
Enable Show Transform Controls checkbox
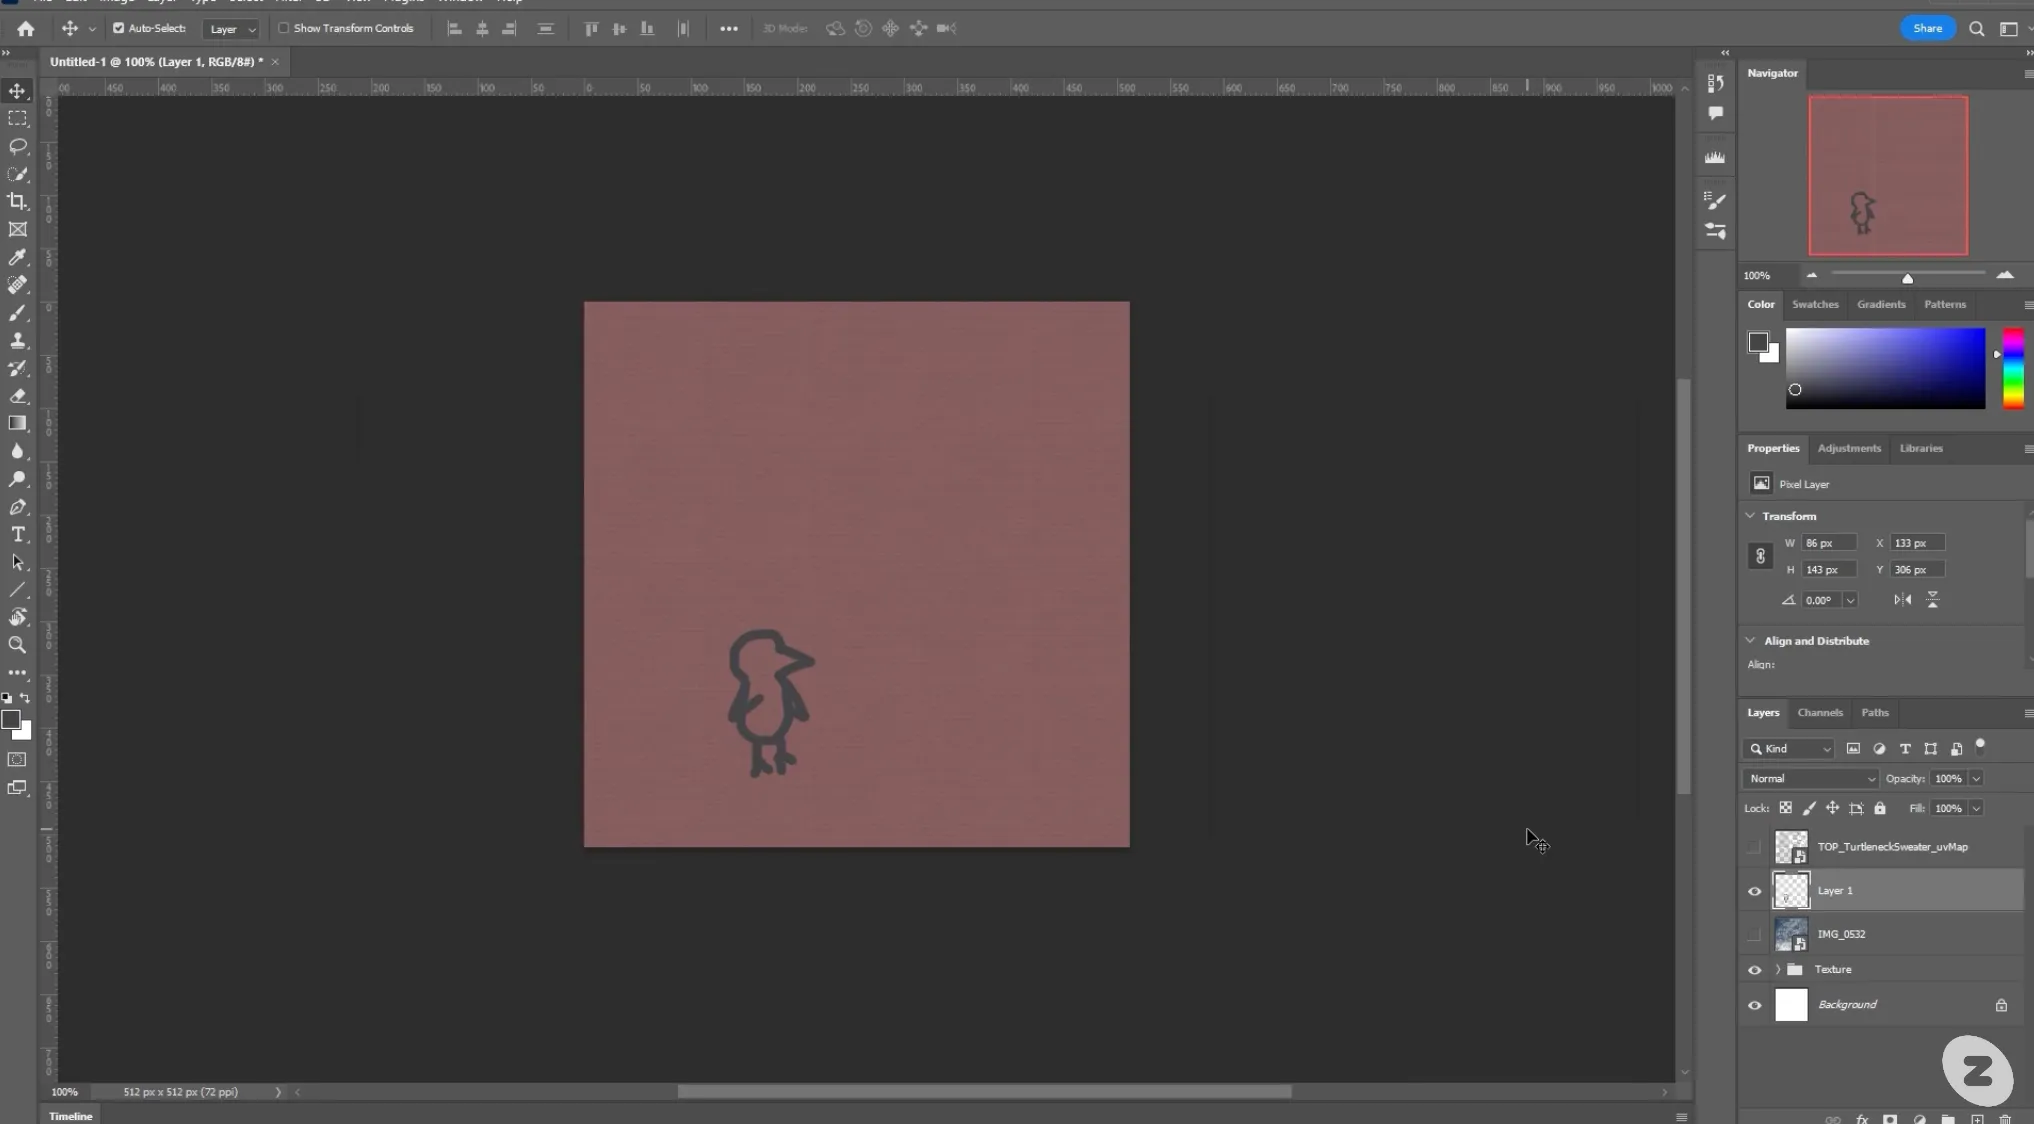283,28
